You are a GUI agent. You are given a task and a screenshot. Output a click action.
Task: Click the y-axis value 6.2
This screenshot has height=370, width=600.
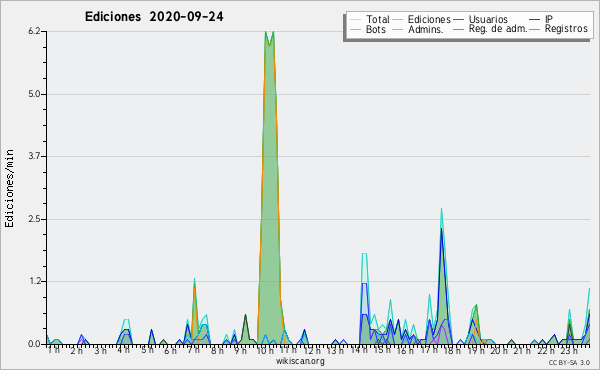pos(34,31)
